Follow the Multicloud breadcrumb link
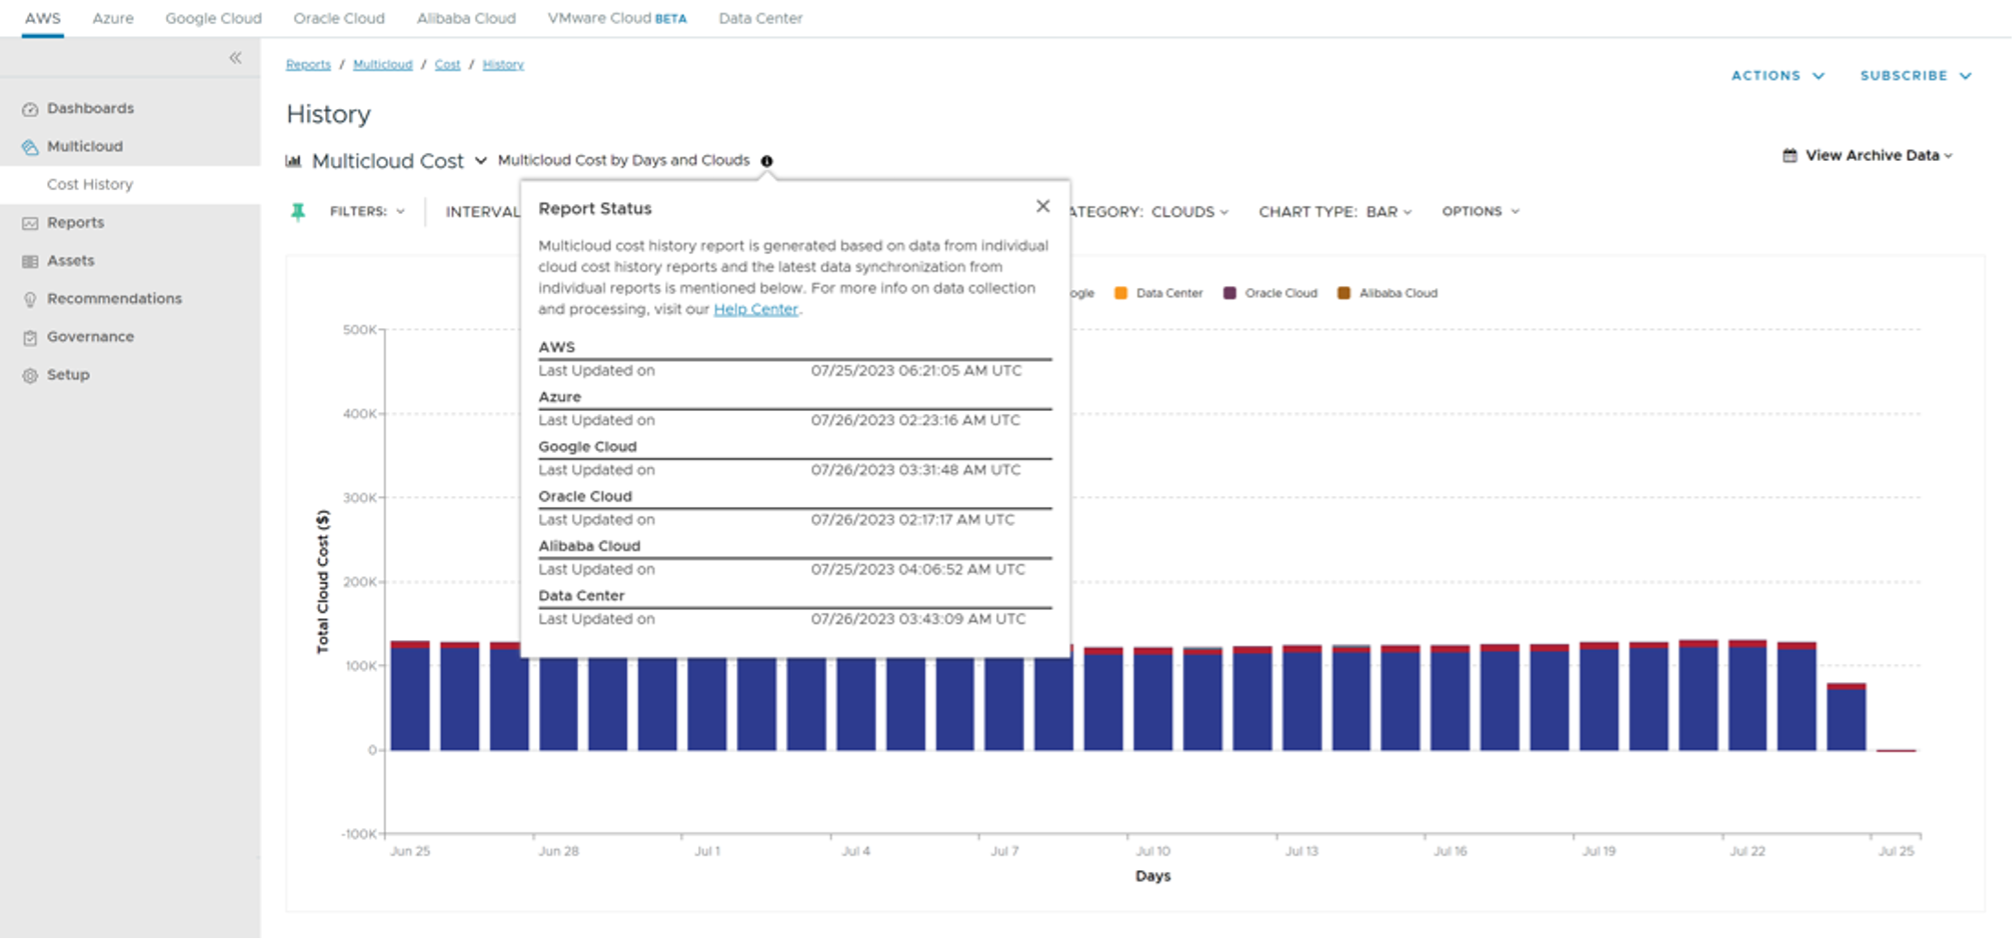2016x941 pixels. [x=382, y=65]
